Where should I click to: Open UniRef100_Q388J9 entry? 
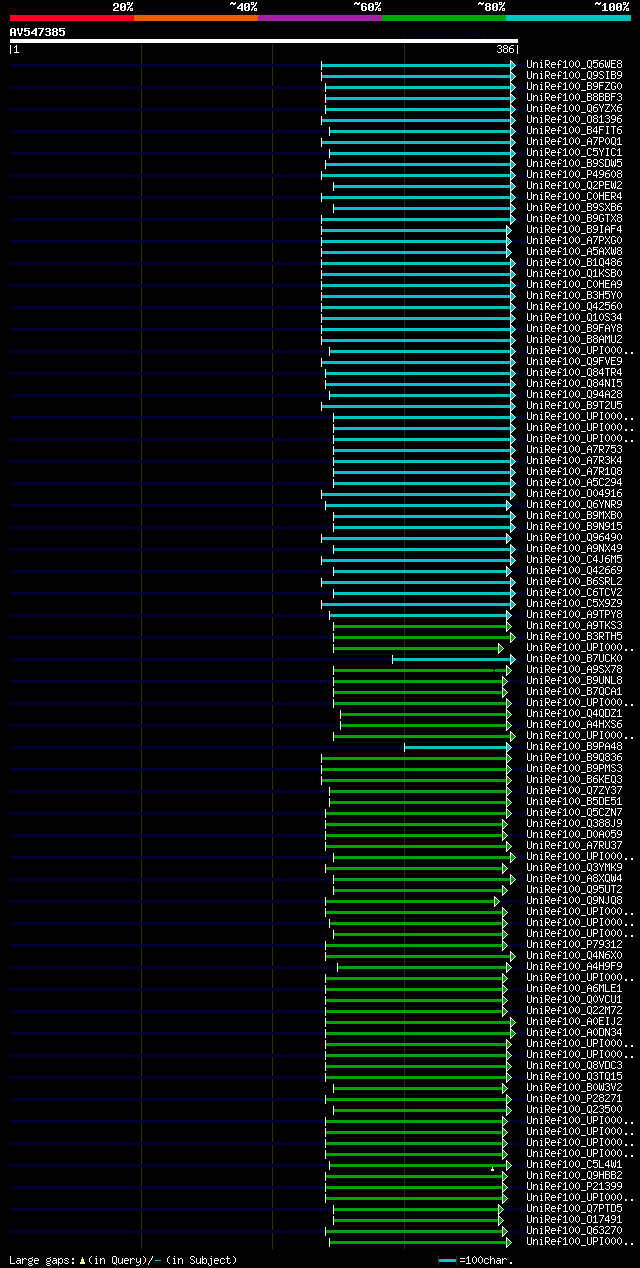(575, 823)
